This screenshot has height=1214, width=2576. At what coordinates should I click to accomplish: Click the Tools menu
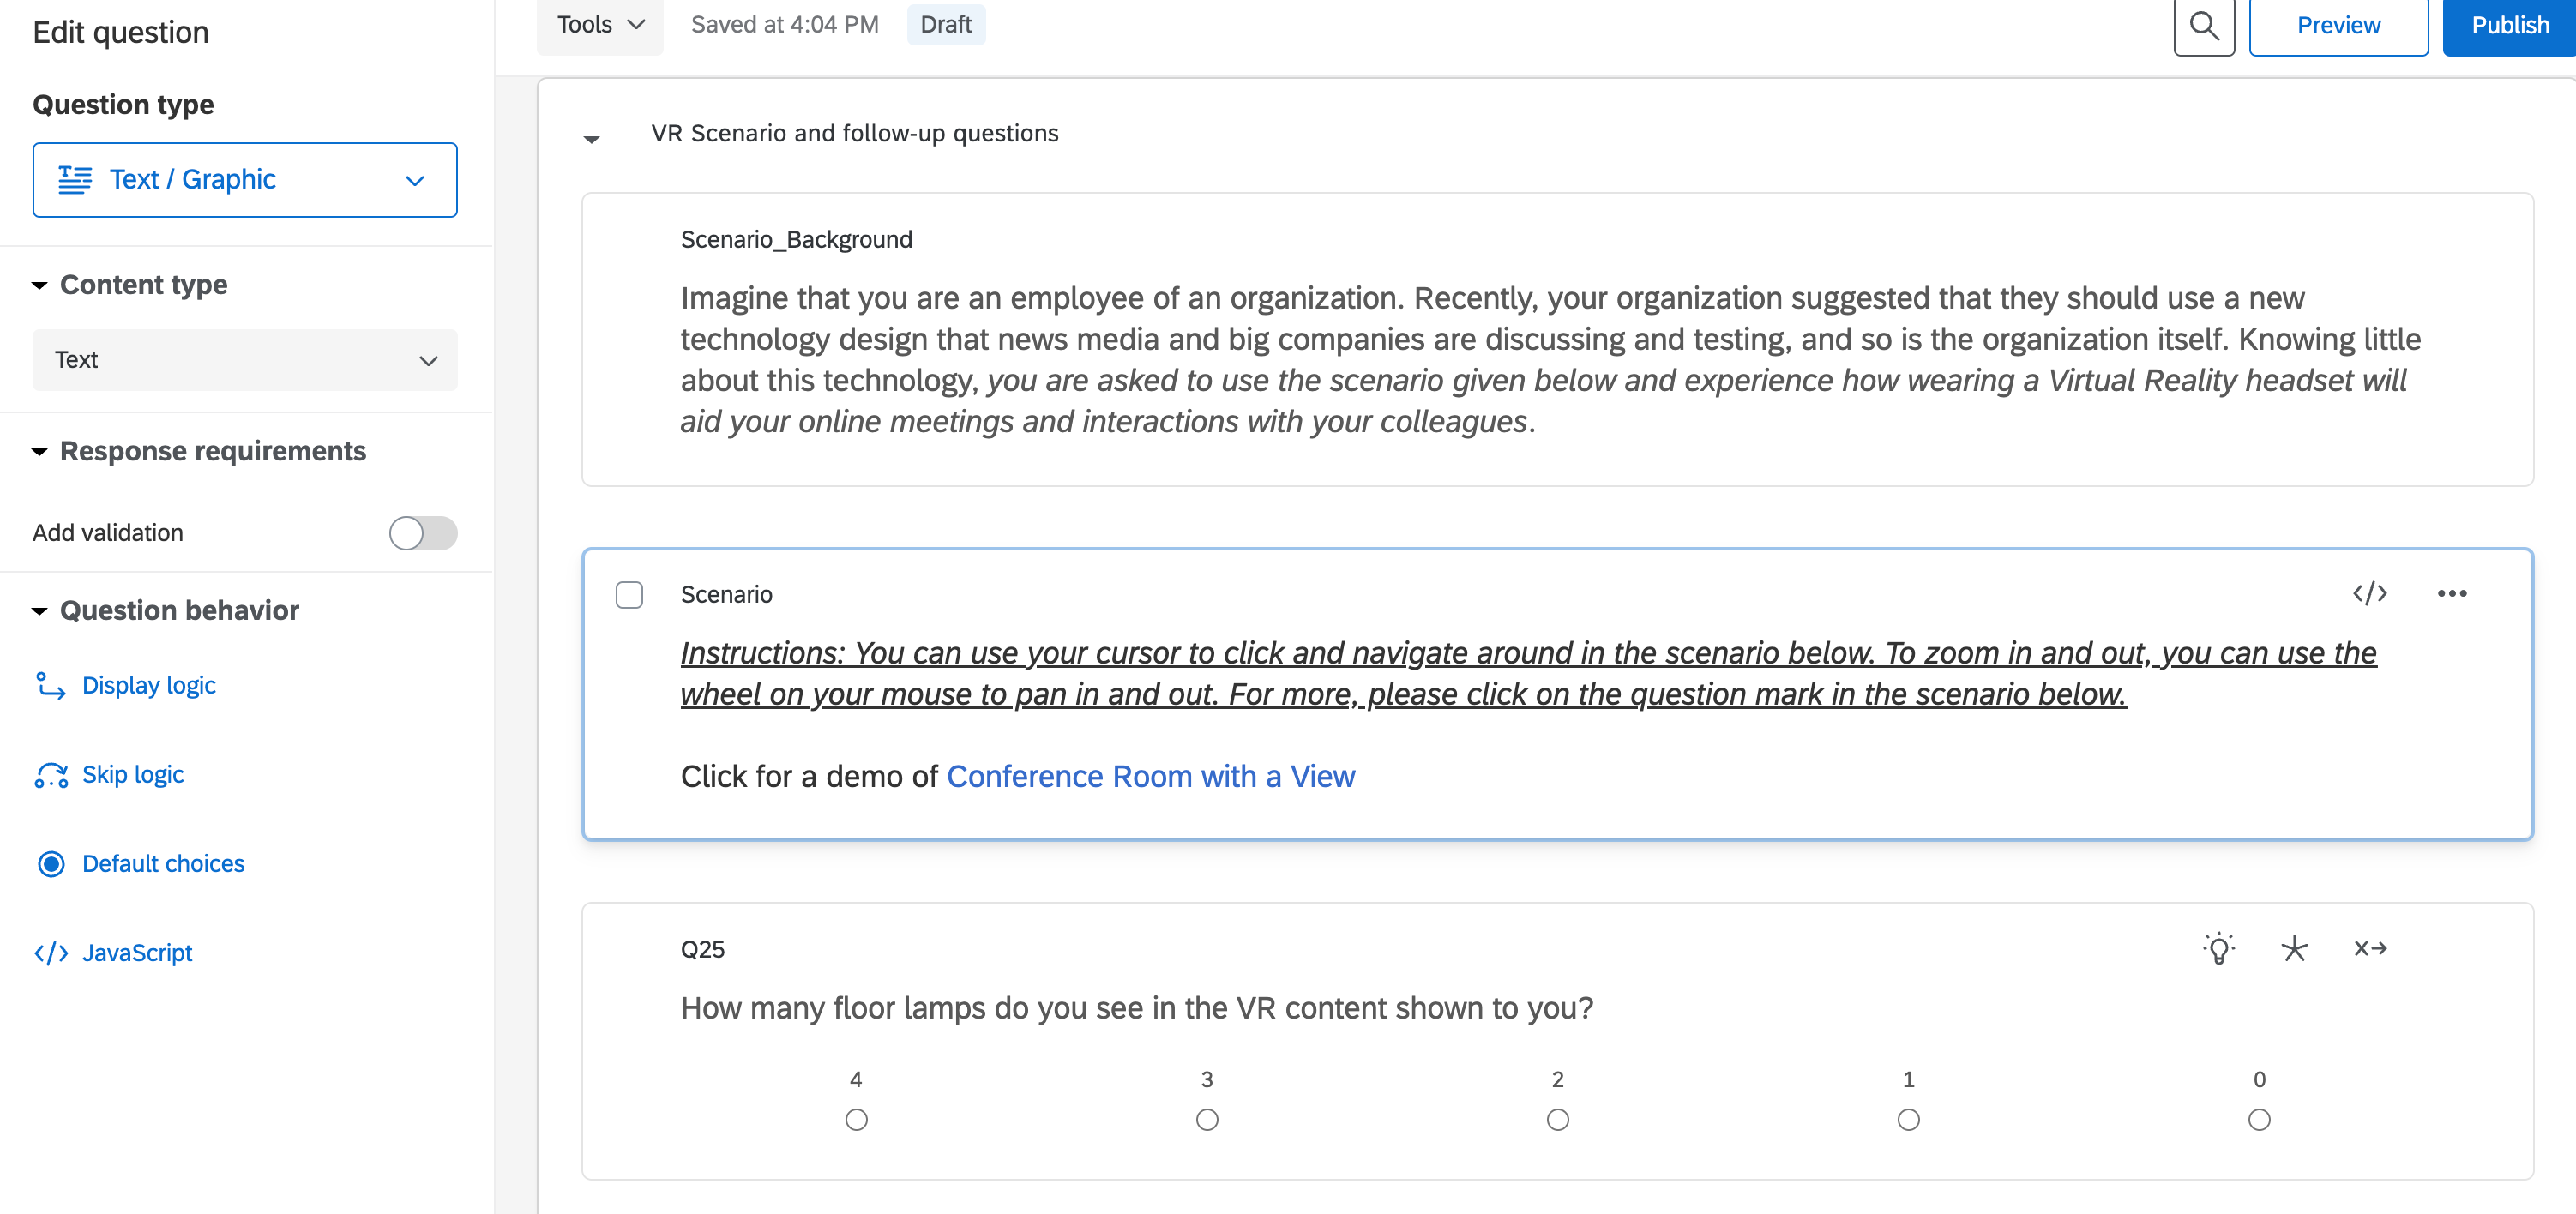(x=599, y=23)
